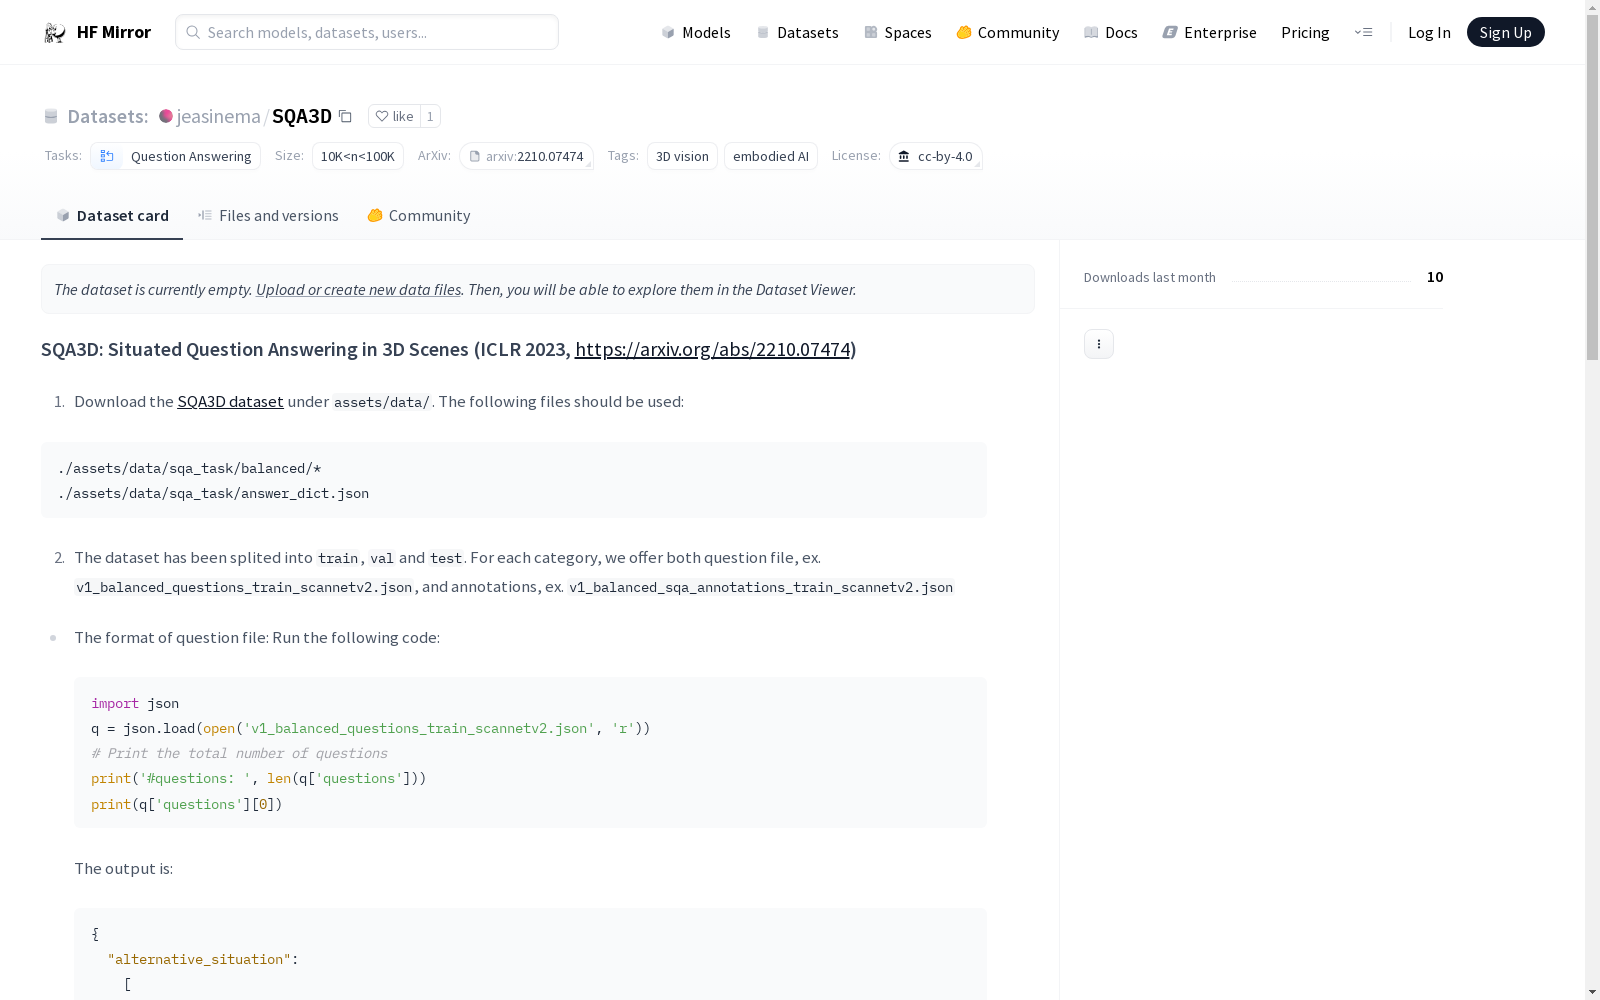This screenshot has height=1000, width=1600.
Task: Click the search magnifier icon
Action: (x=193, y=32)
